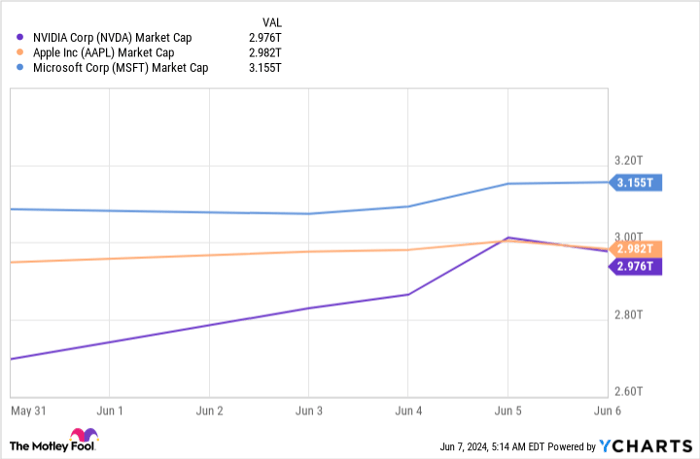Click the Jun 4 x-axis label

[408, 411]
